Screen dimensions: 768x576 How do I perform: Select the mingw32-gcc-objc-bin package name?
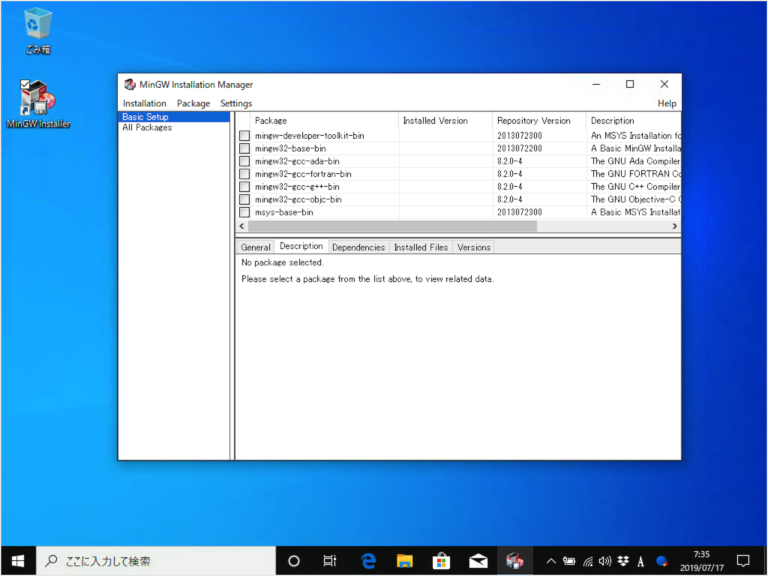tap(298, 199)
